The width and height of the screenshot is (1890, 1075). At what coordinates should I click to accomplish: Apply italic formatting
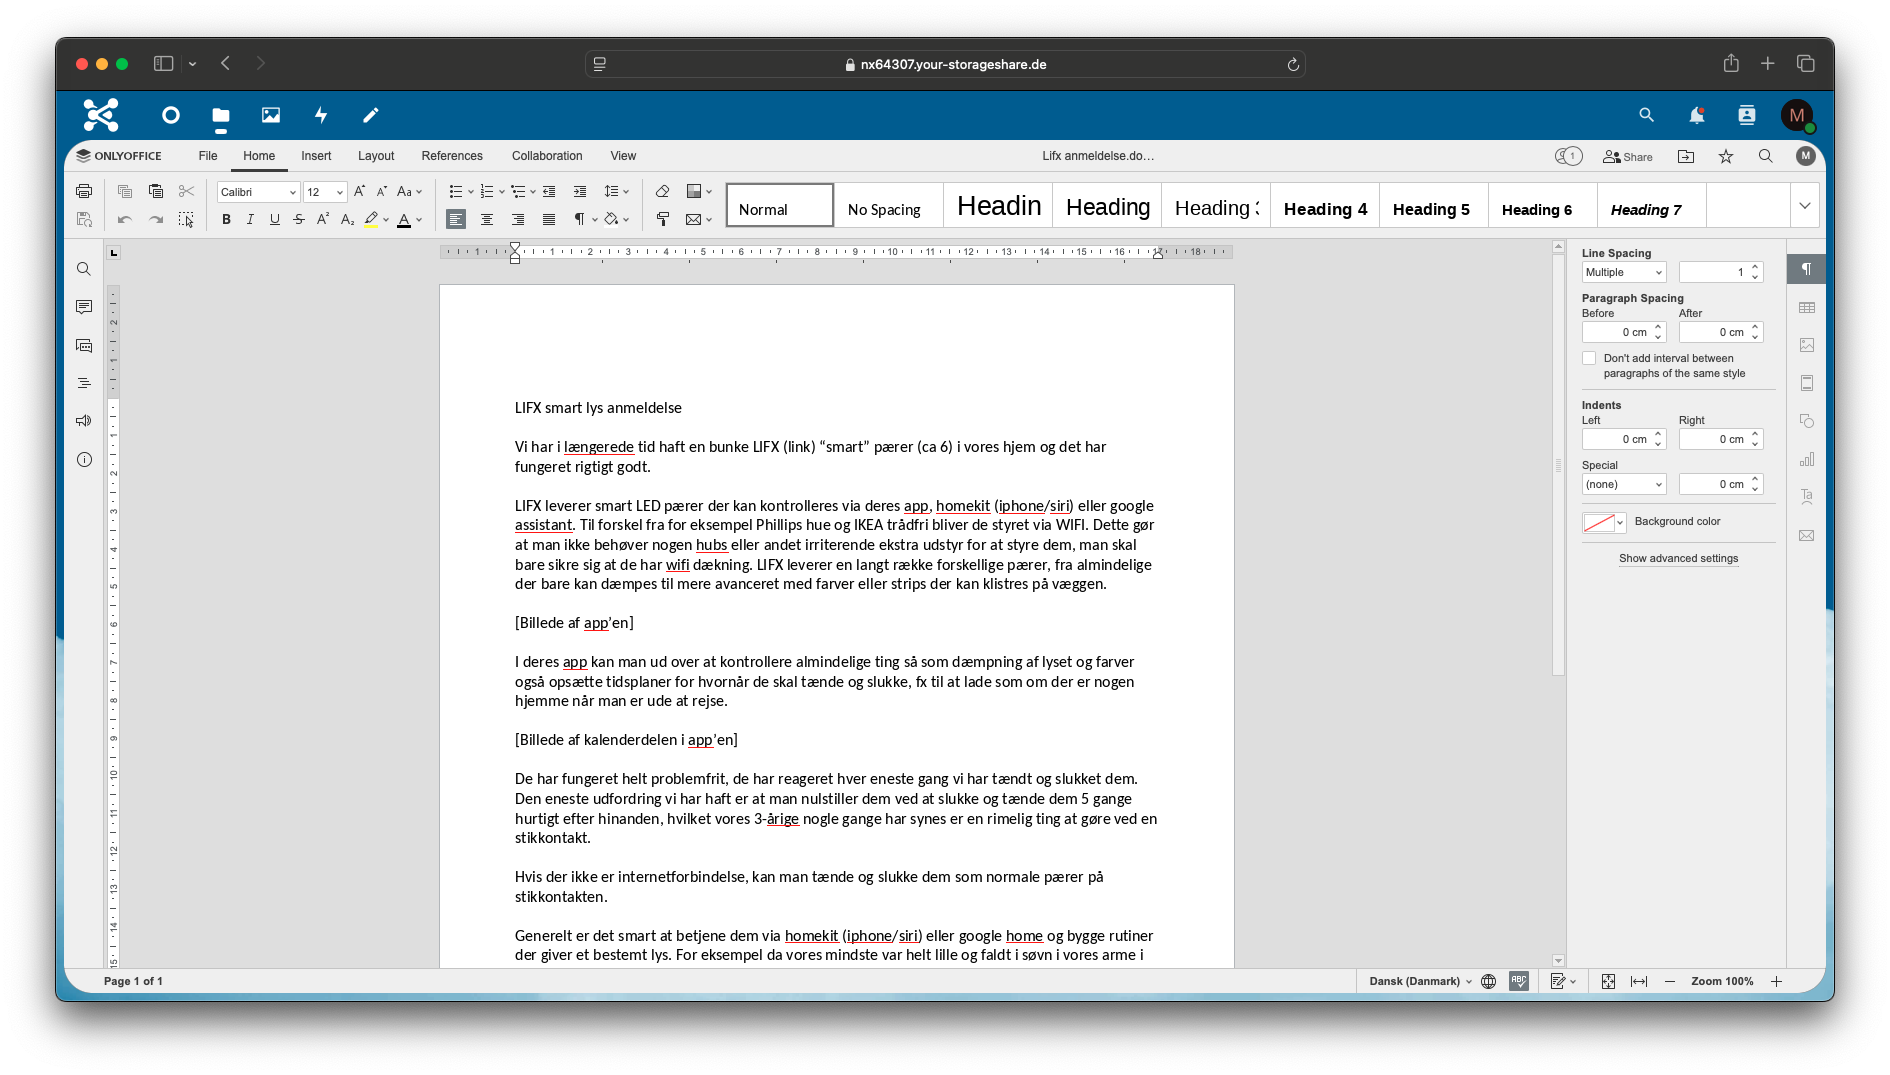(x=250, y=219)
